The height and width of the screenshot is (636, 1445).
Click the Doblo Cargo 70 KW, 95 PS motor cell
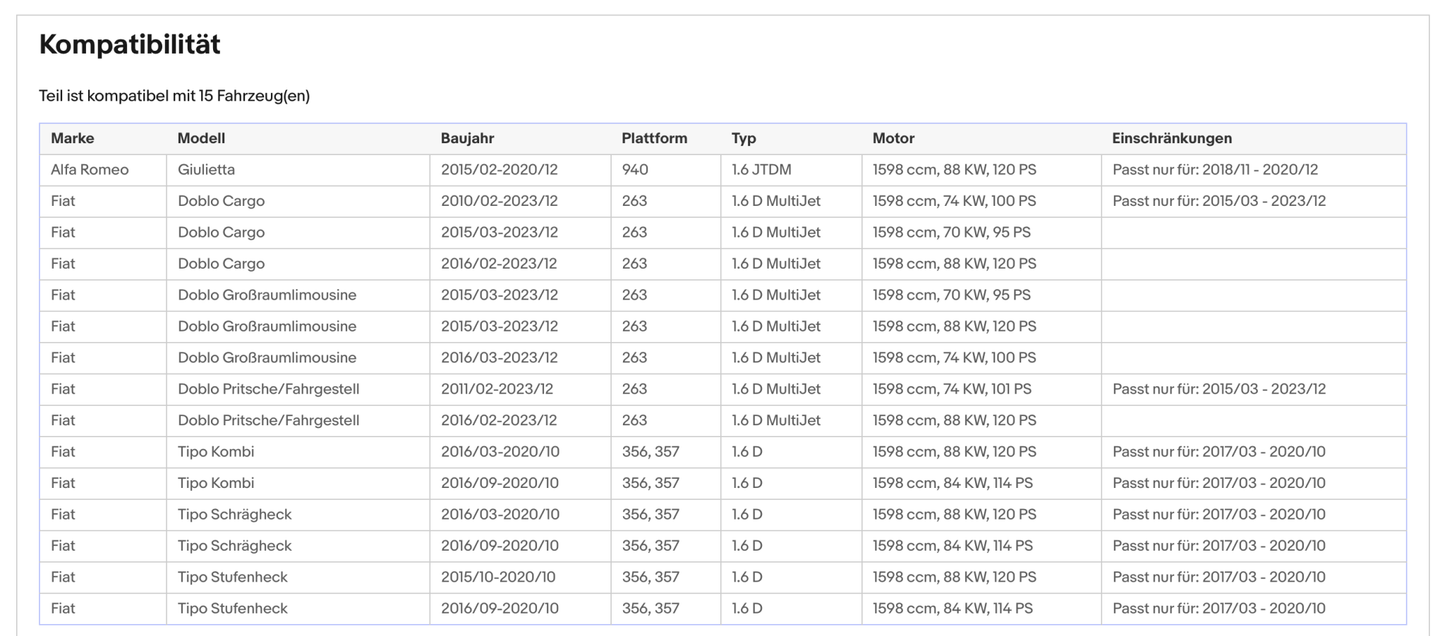(x=951, y=232)
